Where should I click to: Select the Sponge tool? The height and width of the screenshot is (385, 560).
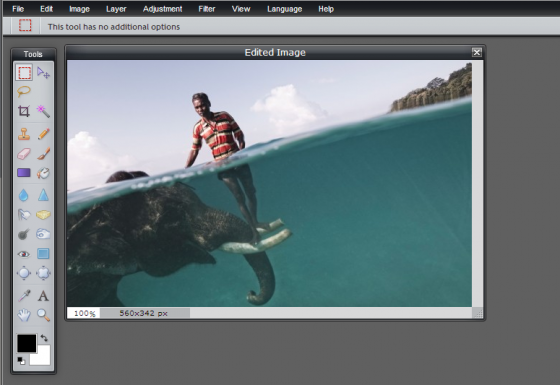(43, 215)
